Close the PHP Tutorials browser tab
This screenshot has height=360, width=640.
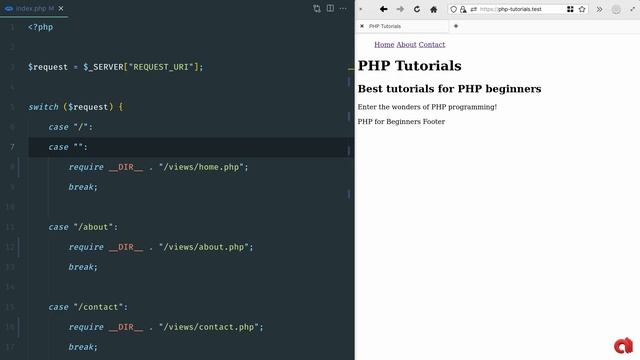[362, 26]
